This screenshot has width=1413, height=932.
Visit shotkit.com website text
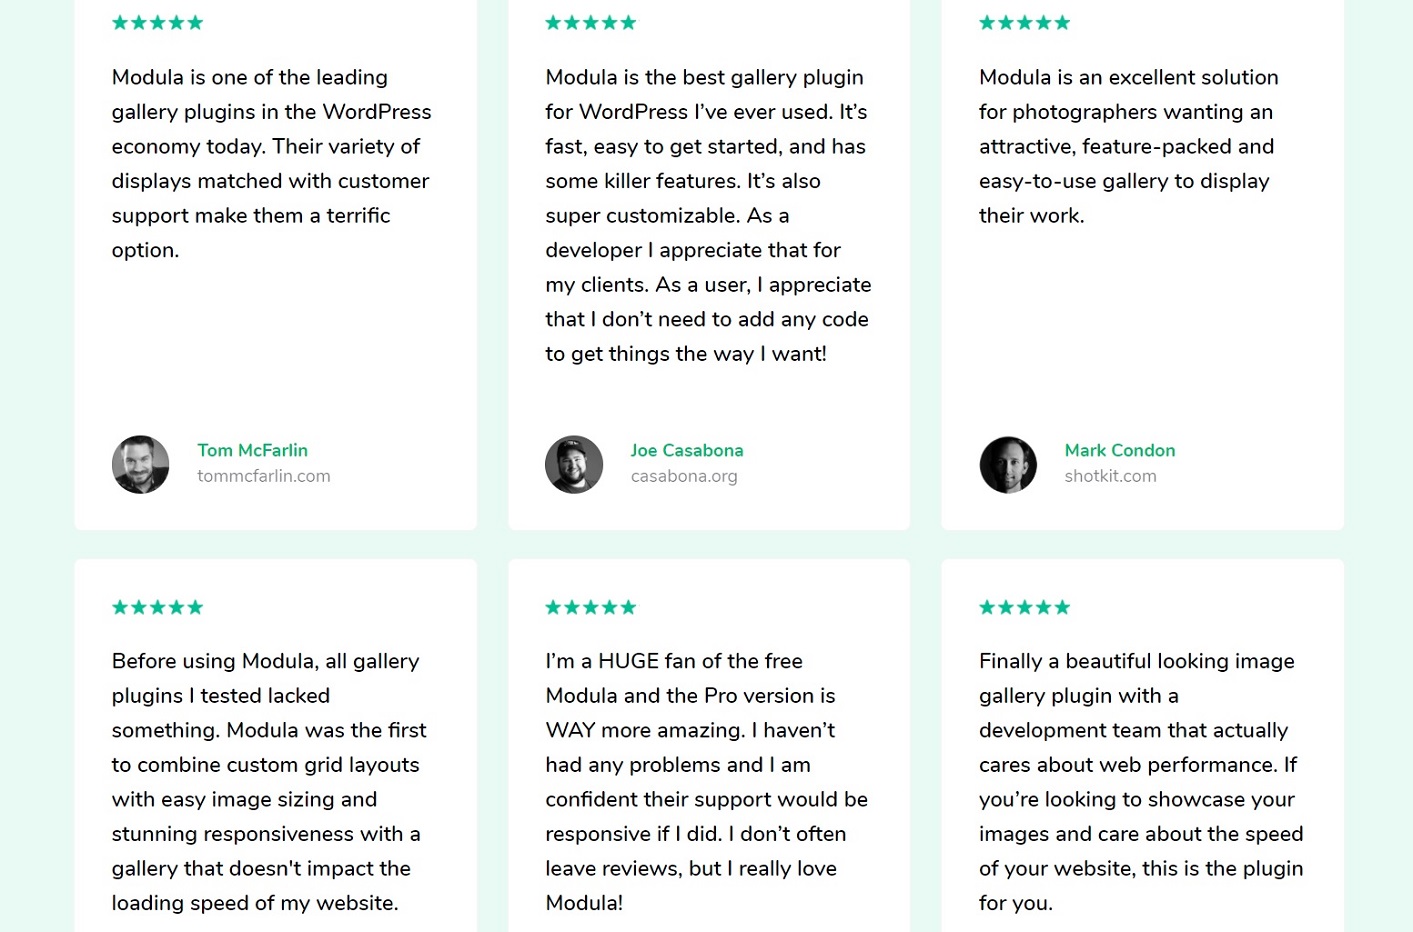coord(1110,476)
